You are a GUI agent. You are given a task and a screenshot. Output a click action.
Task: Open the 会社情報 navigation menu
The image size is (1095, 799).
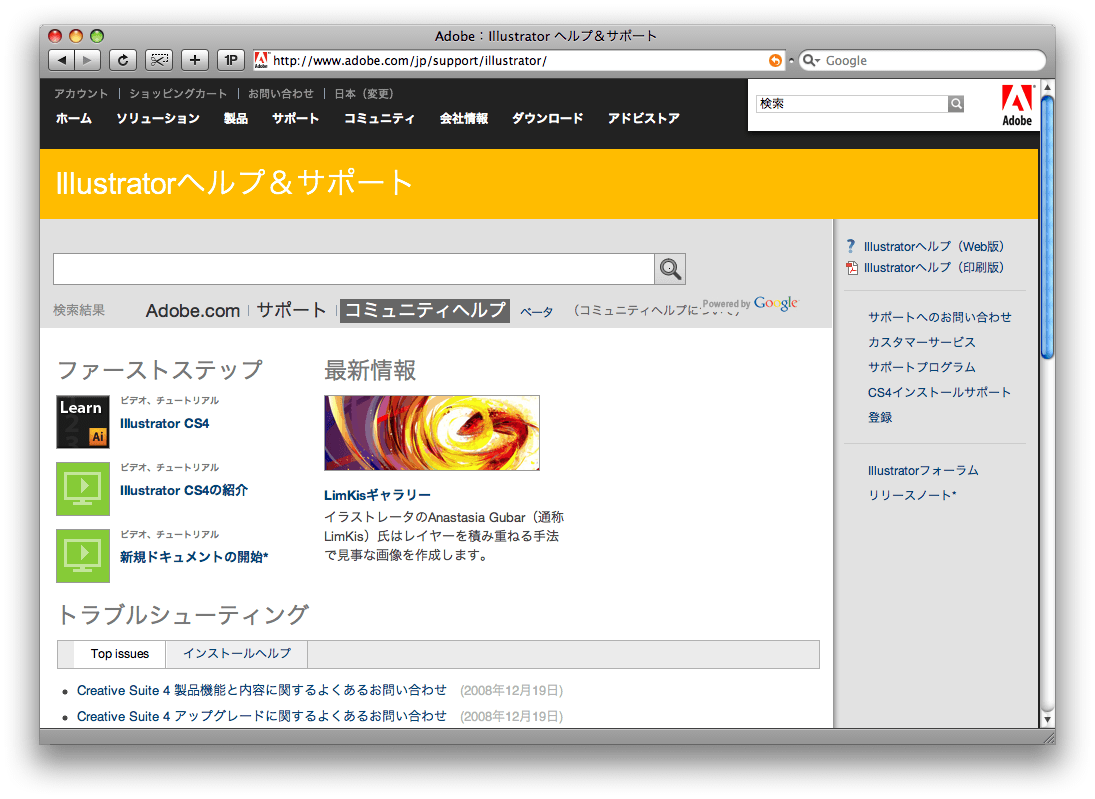tap(464, 119)
